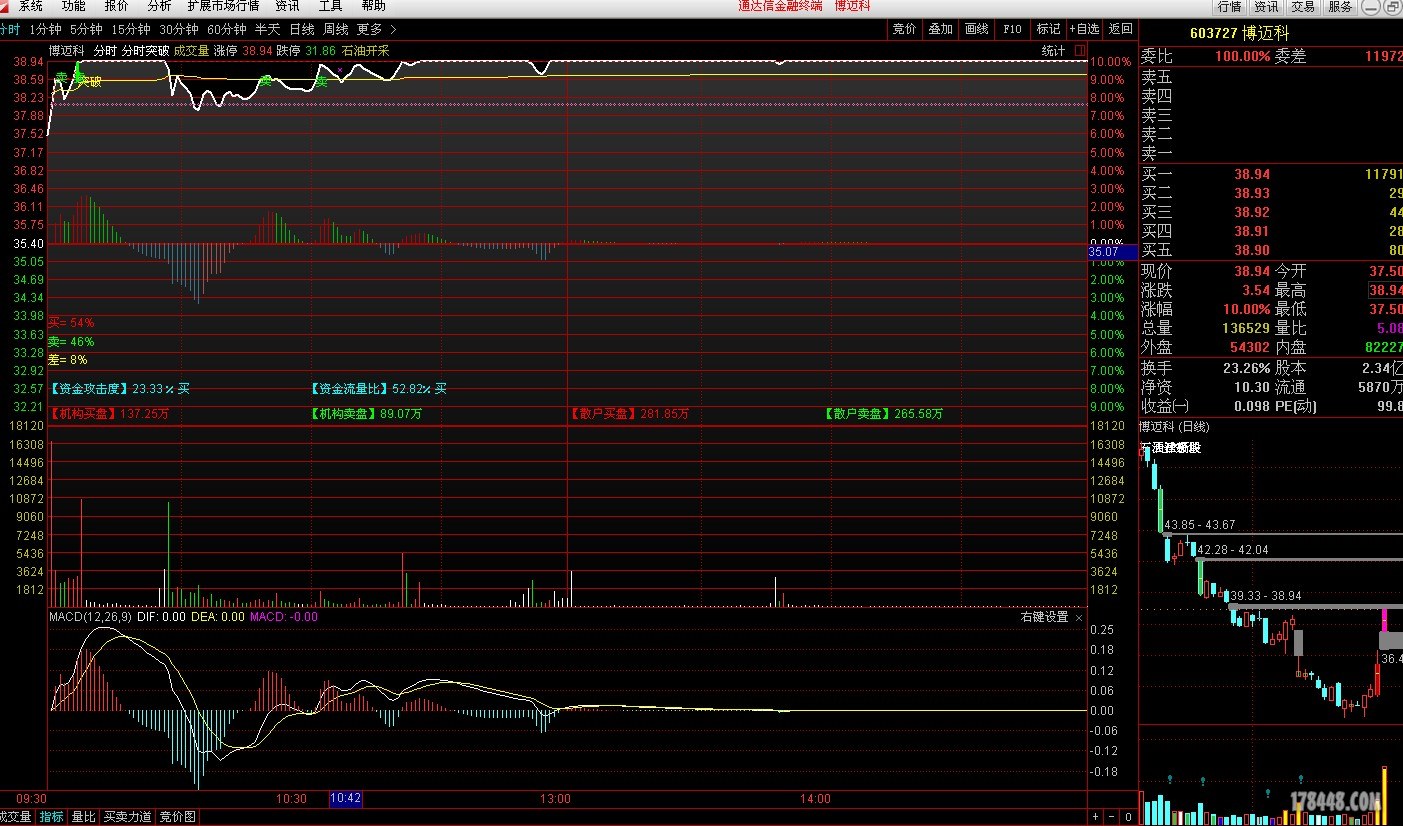Screen dimensions: 1403x826
Task: Click the 博迈科 (日线) mini chart title
Action: point(1175,427)
